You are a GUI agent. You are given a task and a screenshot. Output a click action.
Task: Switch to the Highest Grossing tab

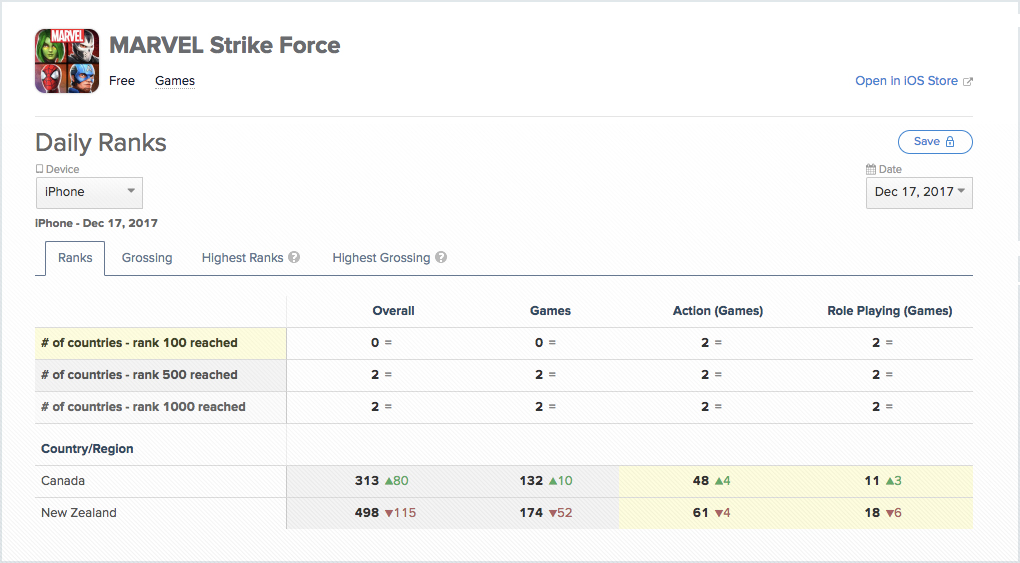[381, 258]
